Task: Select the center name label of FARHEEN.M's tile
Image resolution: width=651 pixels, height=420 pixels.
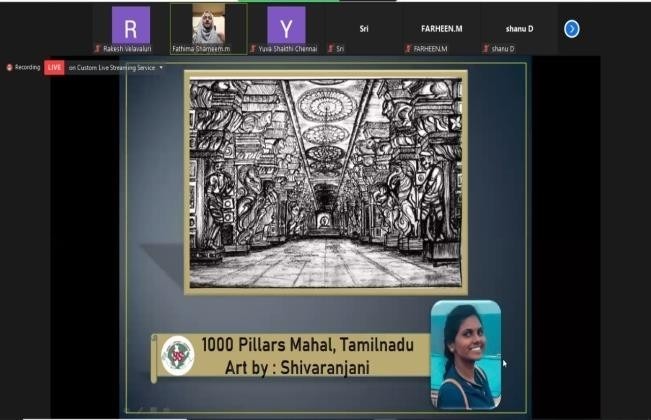Action: (442, 29)
